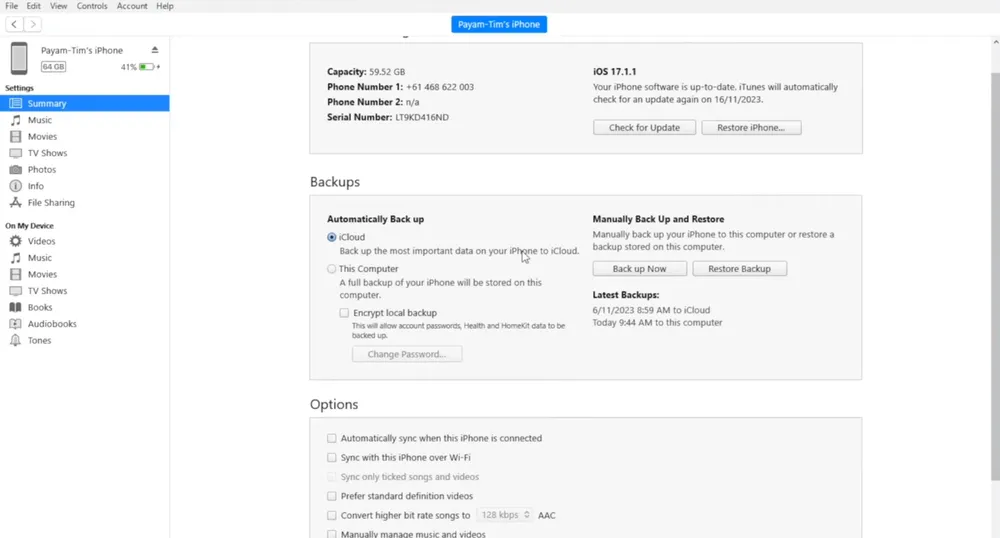The width and height of the screenshot is (1000, 538).
Task: Click the TV Shows icon under On My Device
Action: [15, 291]
